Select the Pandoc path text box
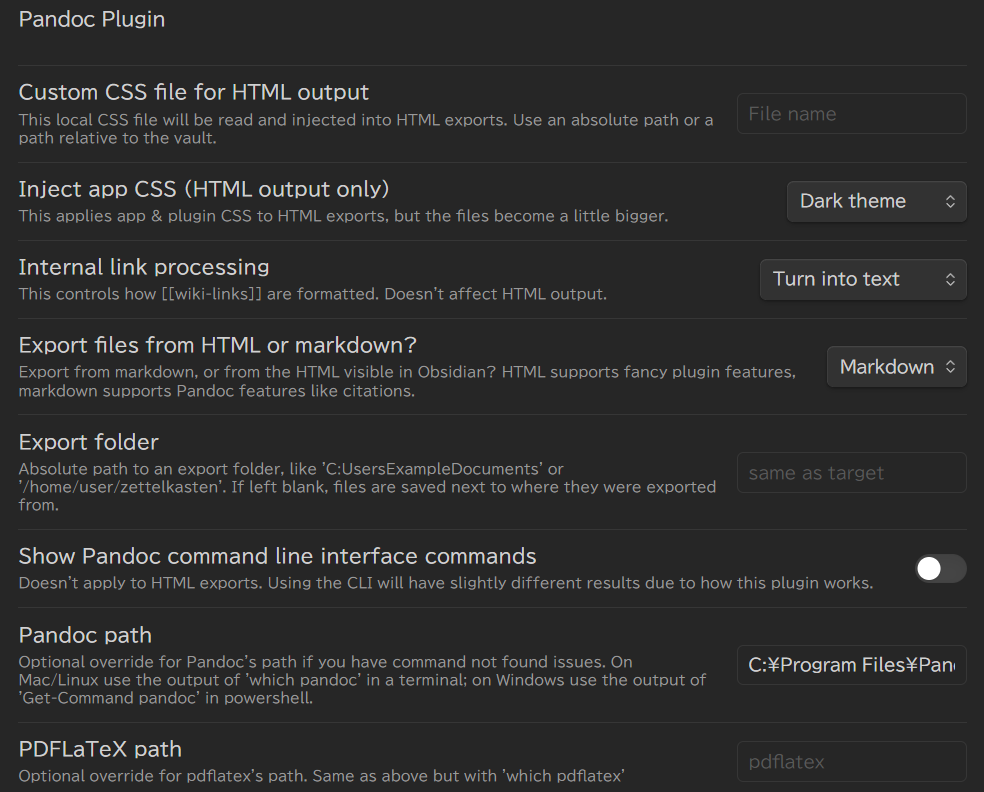 (851, 665)
